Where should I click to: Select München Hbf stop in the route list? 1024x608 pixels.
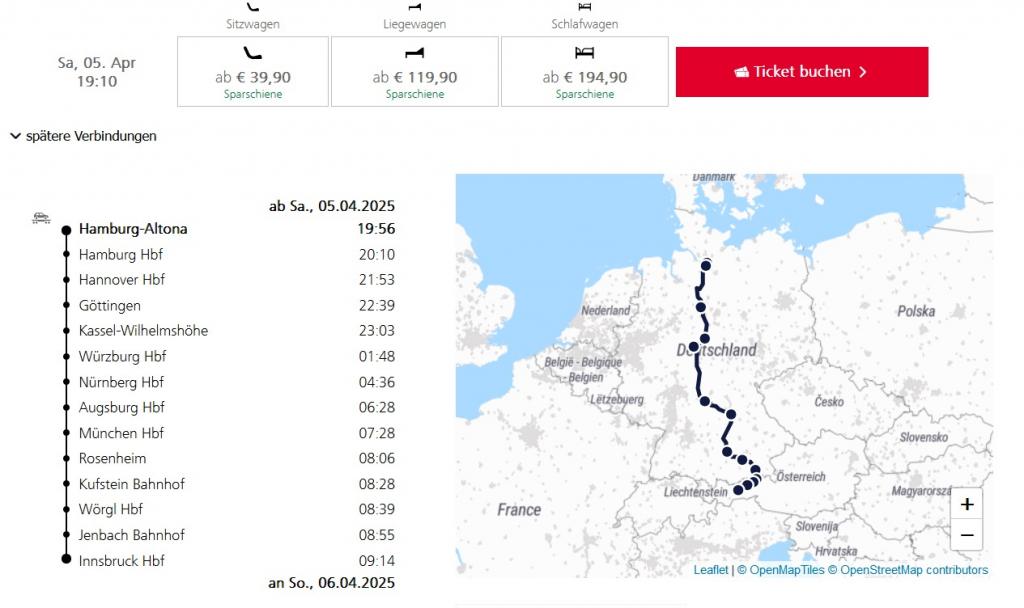(121, 433)
